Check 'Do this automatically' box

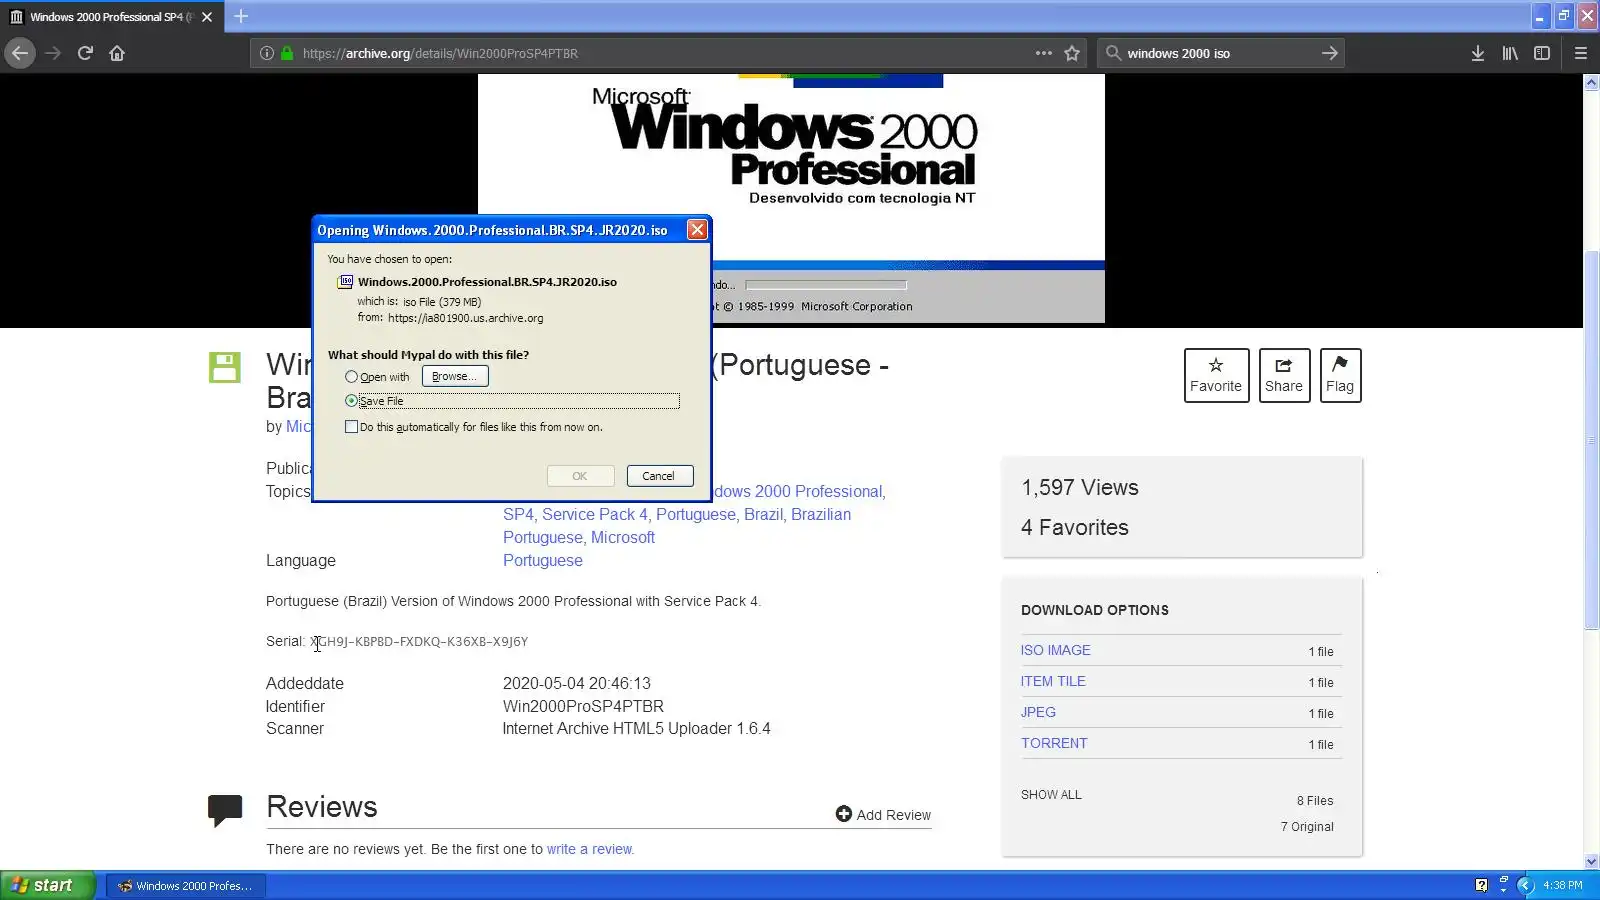[x=351, y=427]
